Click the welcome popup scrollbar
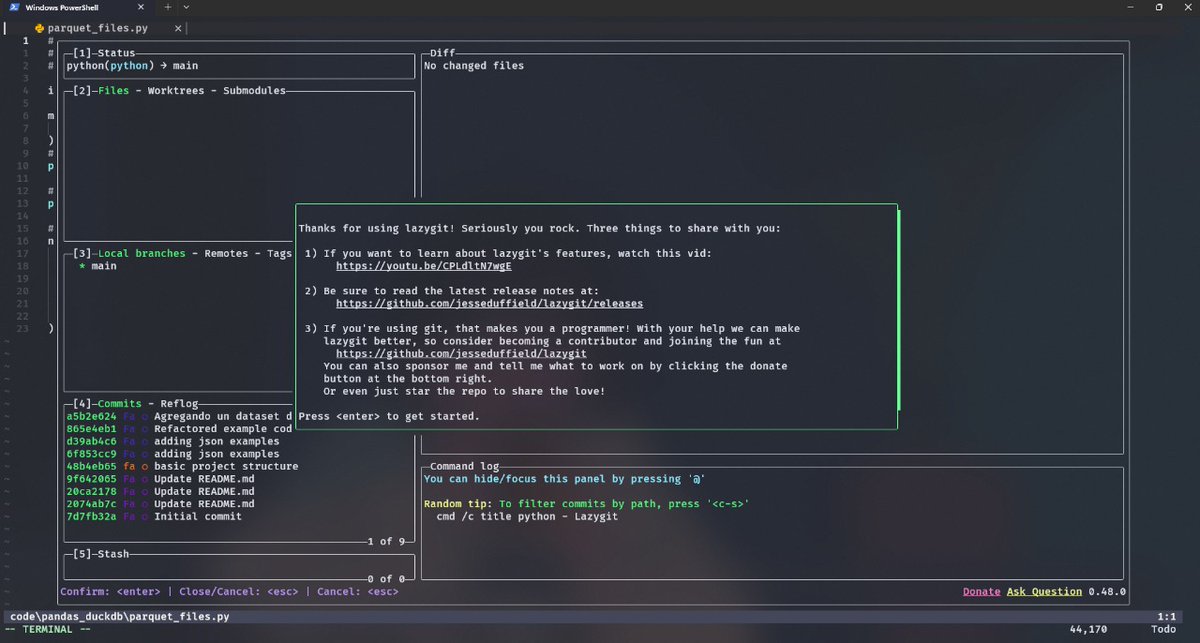Viewport: 1200px width, 643px height. [x=899, y=310]
